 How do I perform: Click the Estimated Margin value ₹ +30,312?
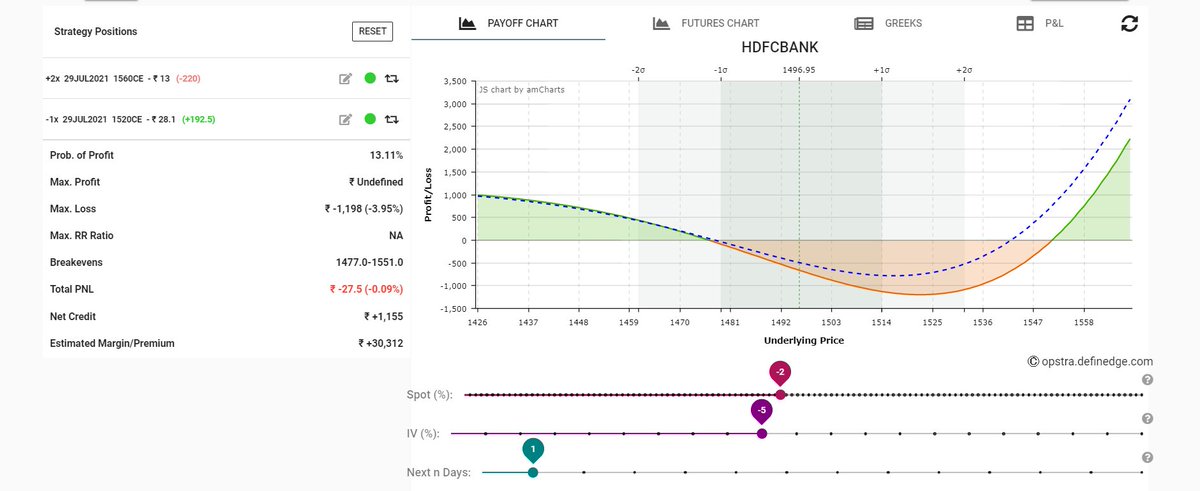coord(381,343)
